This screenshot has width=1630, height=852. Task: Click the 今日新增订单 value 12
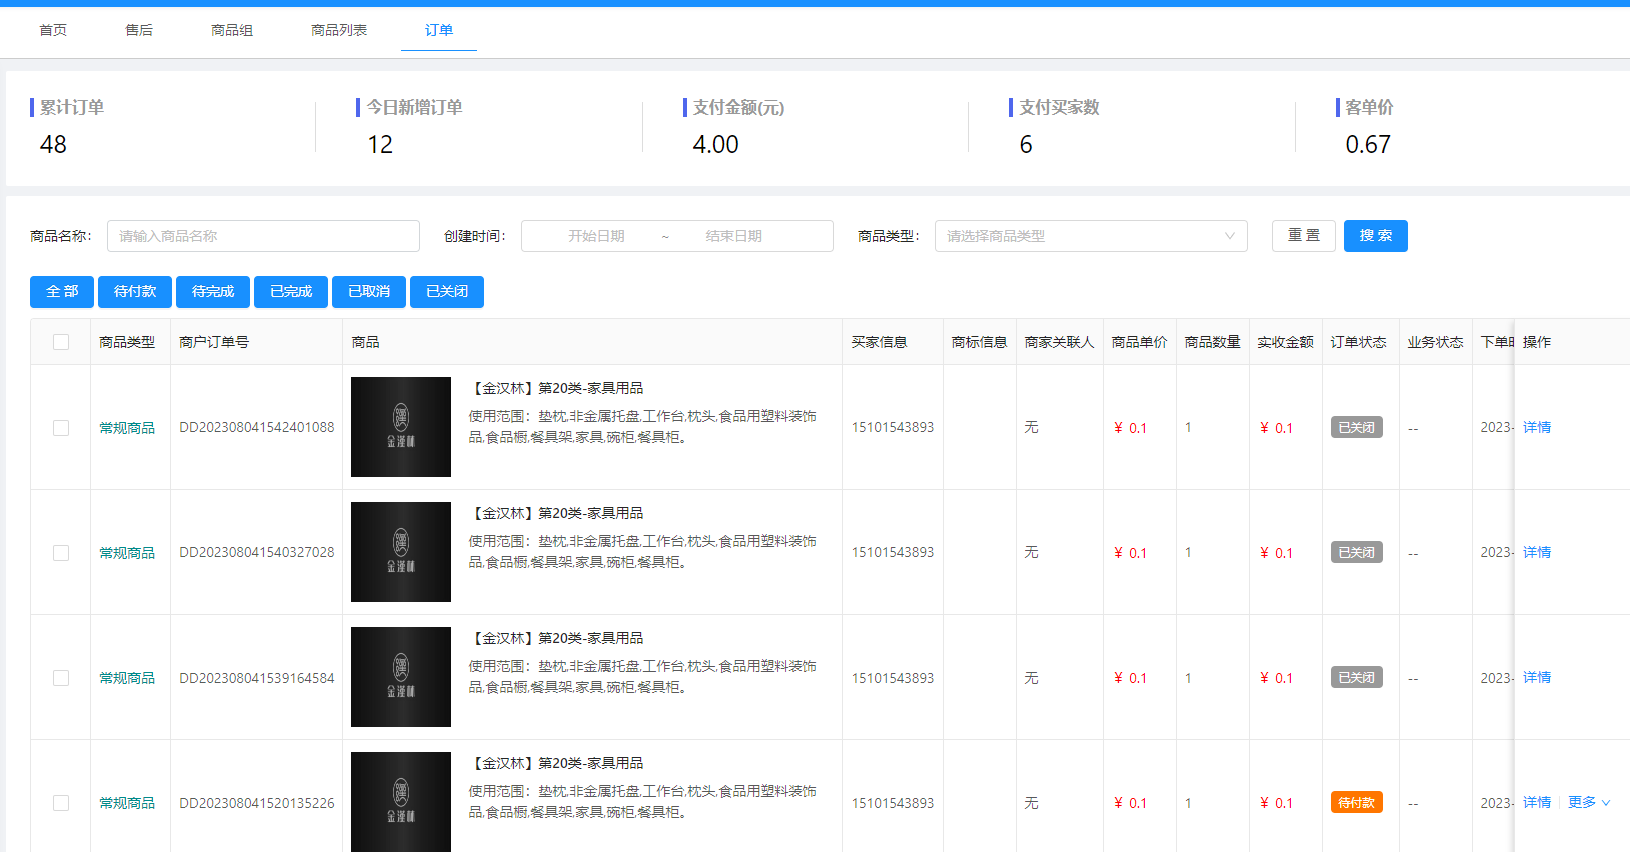pos(380,145)
